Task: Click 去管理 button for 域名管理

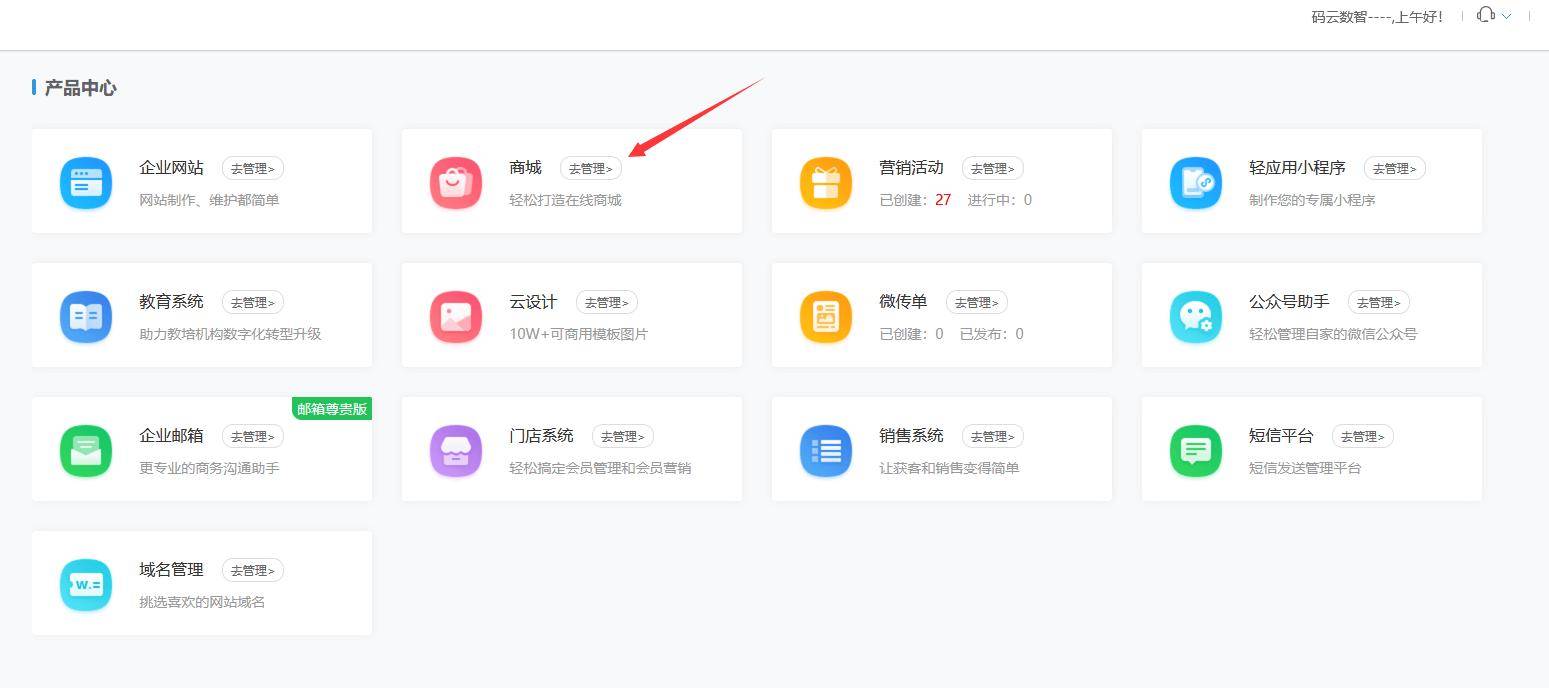Action: 253,571
